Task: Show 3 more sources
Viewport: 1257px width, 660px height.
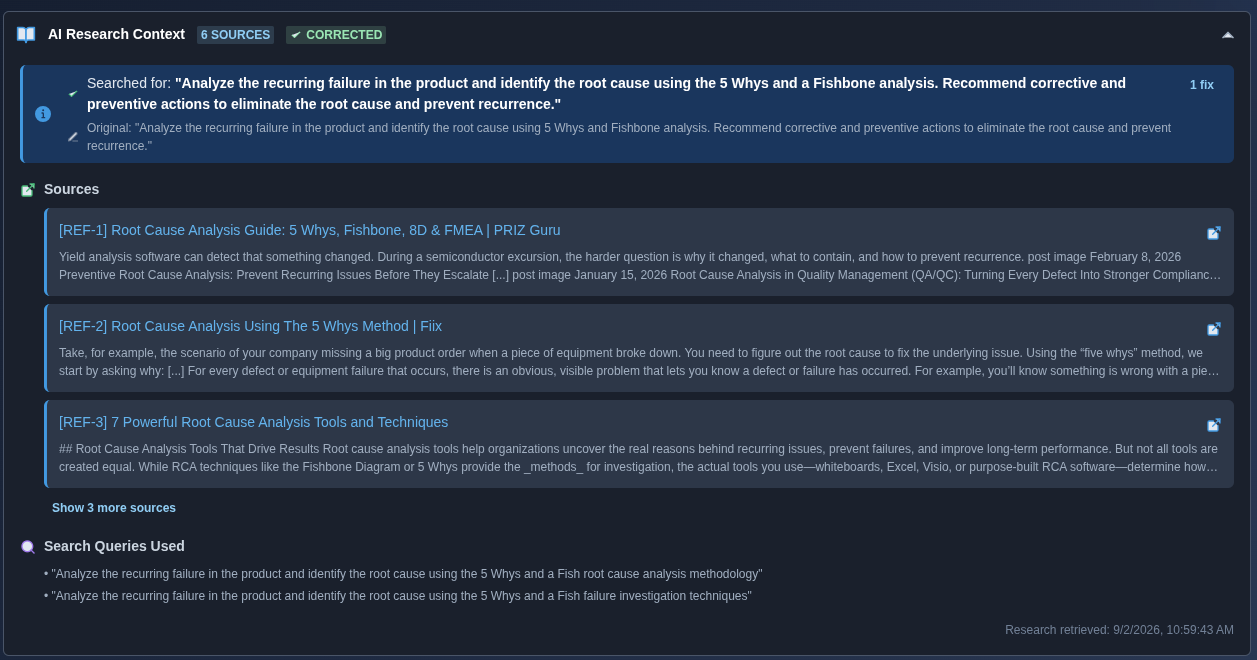Action: pos(114,508)
